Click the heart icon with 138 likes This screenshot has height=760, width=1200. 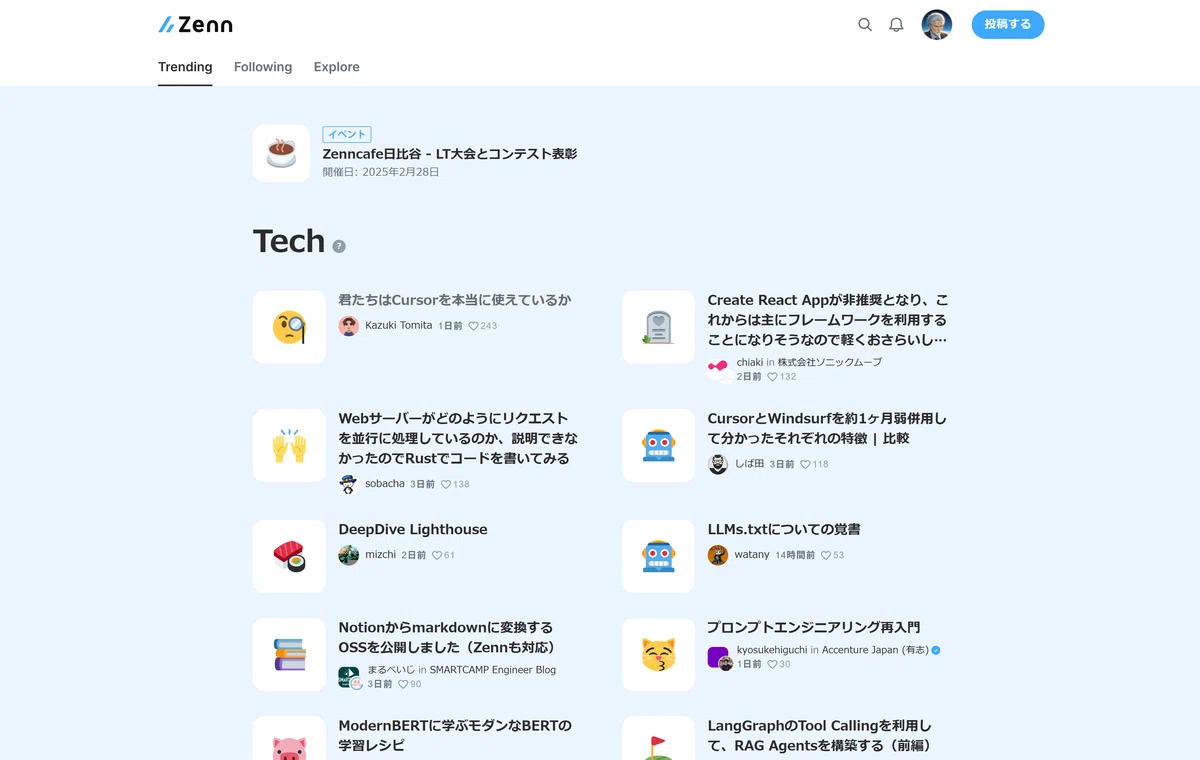pyautogui.click(x=446, y=484)
